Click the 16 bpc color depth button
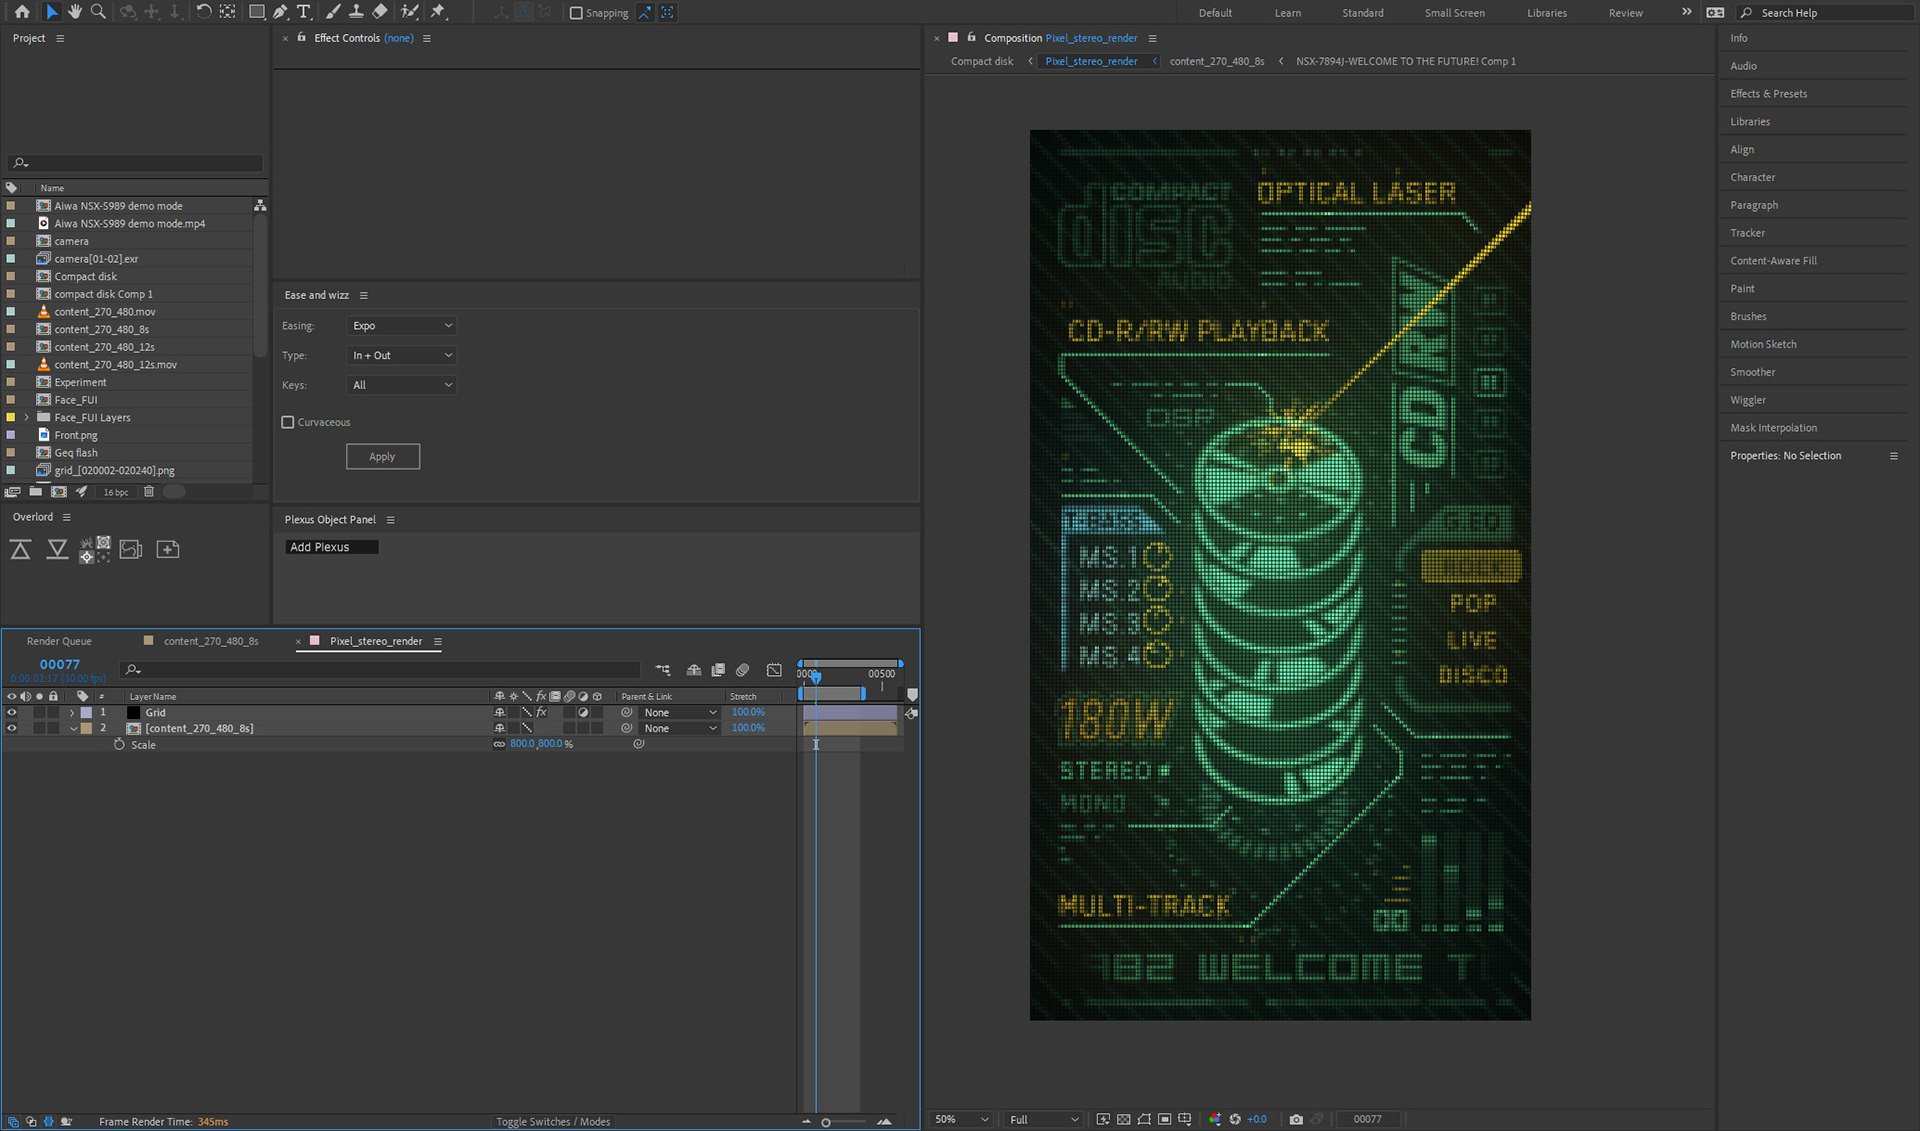 pos(116,492)
